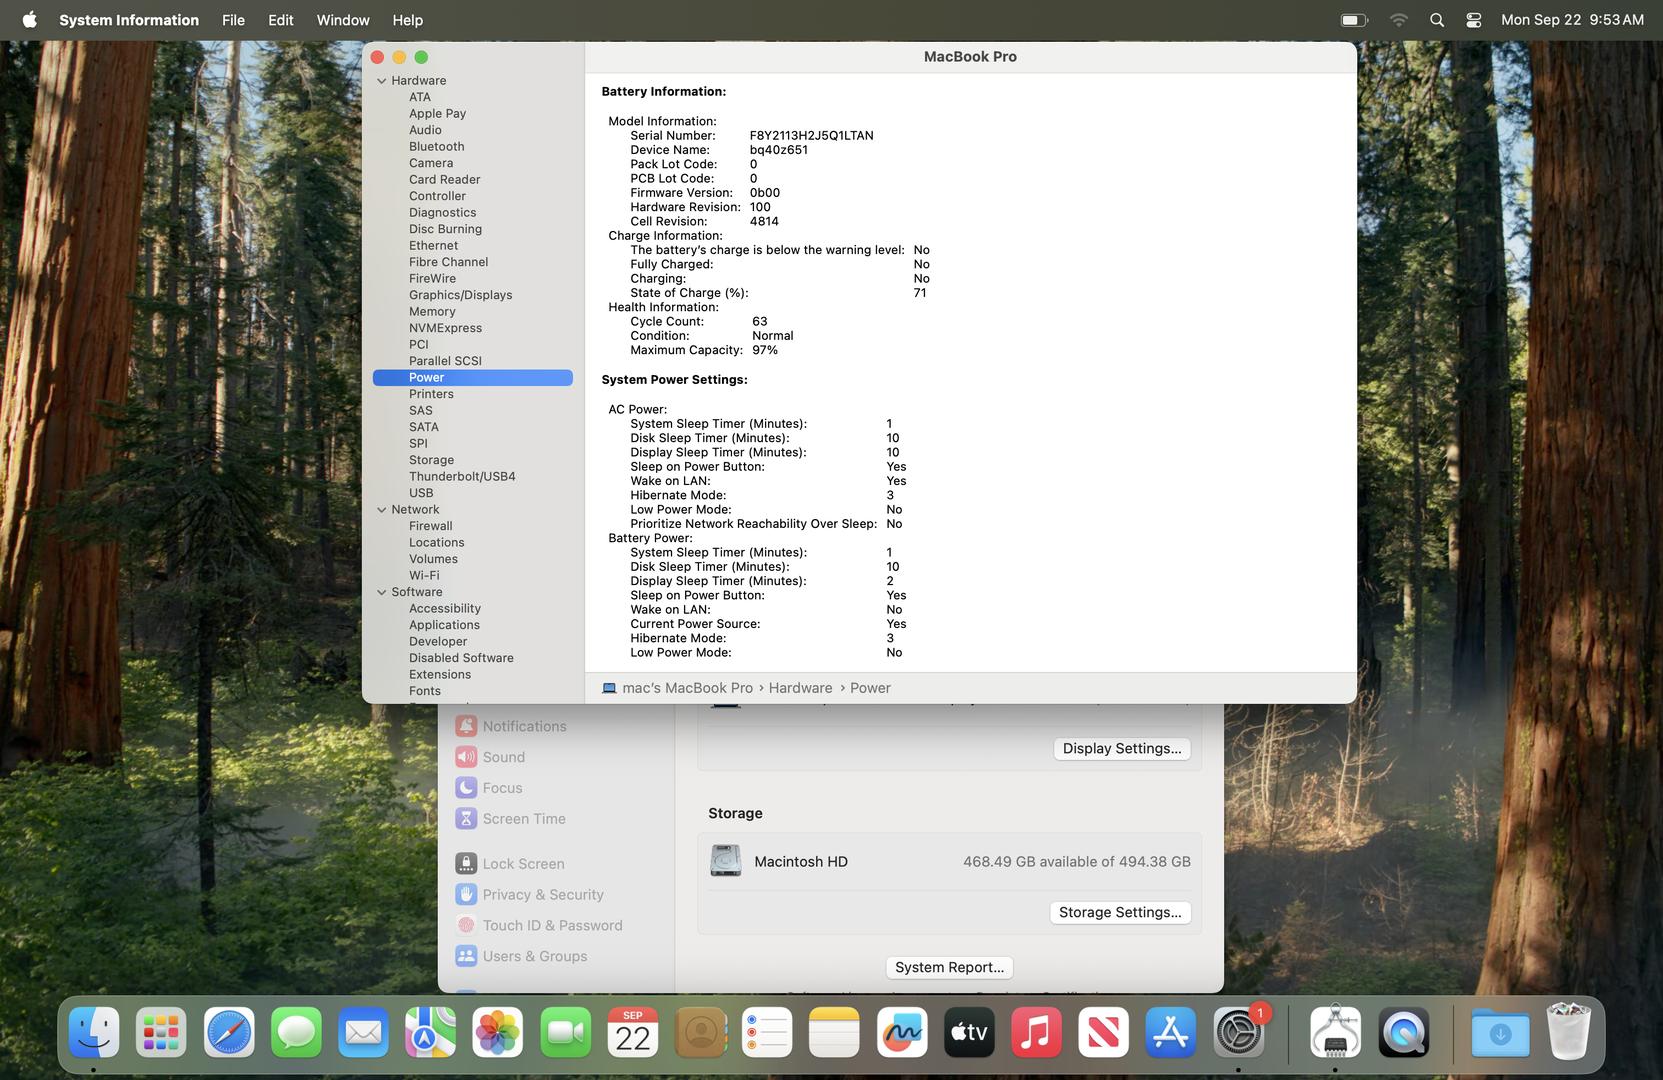The height and width of the screenshot is (1080, 1663).
Task: Open QuickTime Player in dock
Action: [x=1403, y=1032]
